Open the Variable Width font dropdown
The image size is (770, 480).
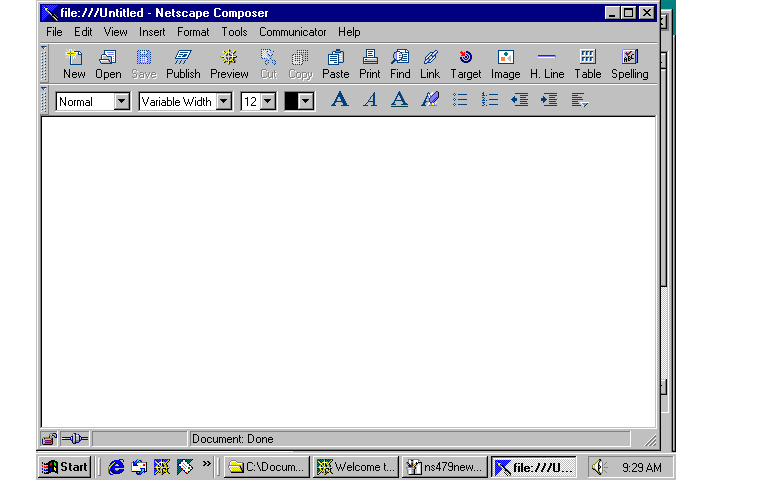click(x=224, y=102)
